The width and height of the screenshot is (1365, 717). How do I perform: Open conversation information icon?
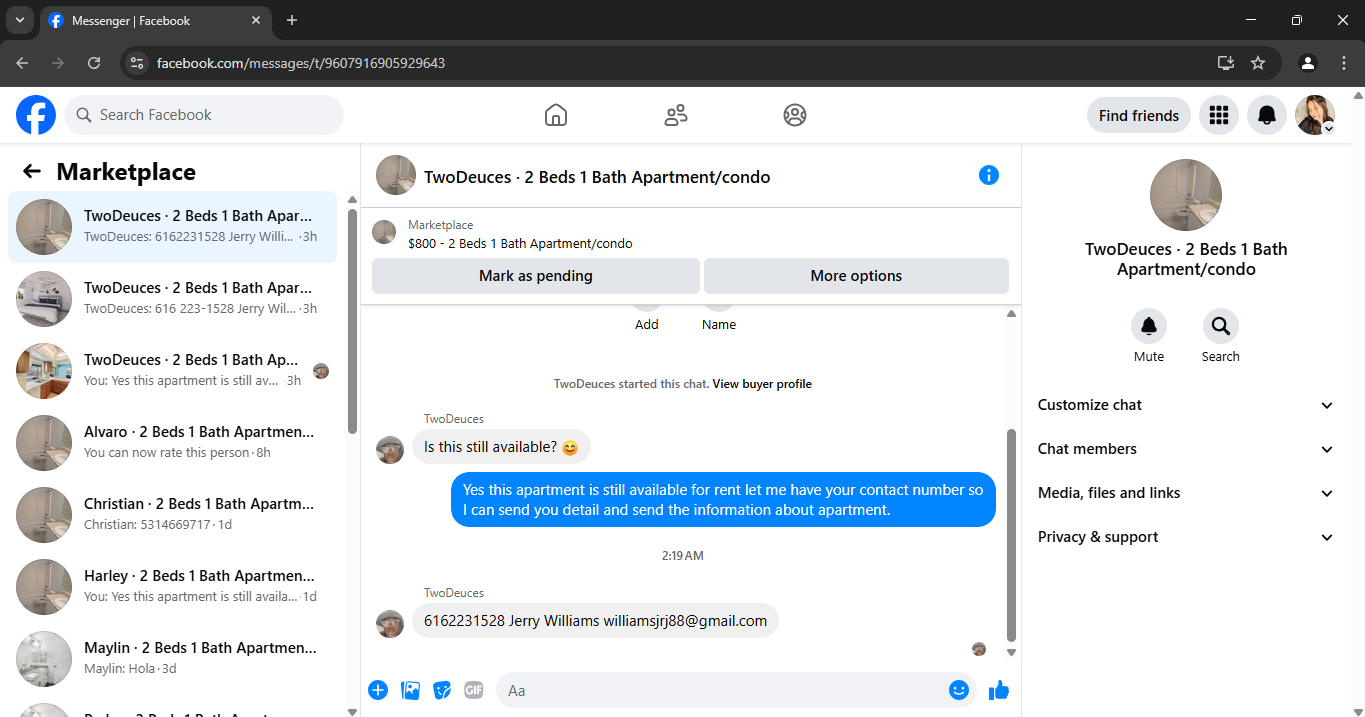[989, 175]
